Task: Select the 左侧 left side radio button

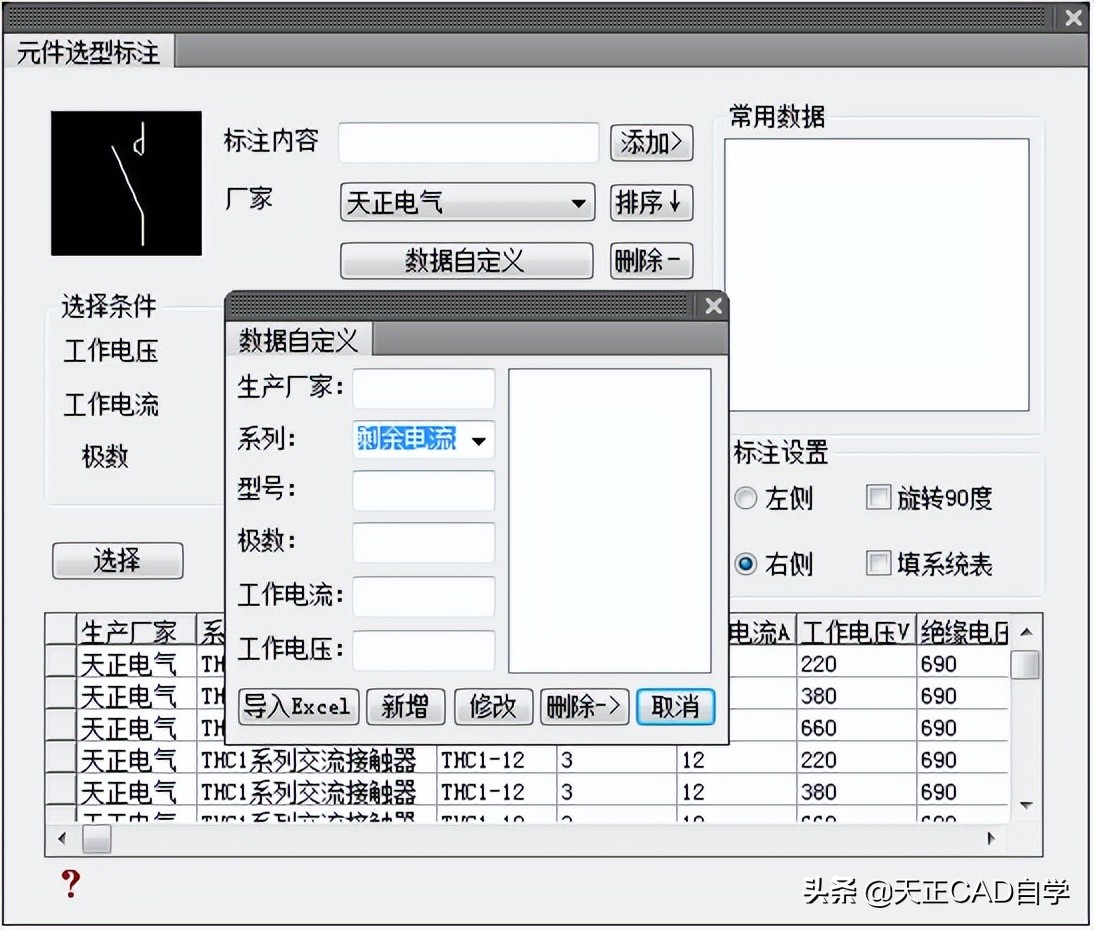Action: [x=745, y=497]
